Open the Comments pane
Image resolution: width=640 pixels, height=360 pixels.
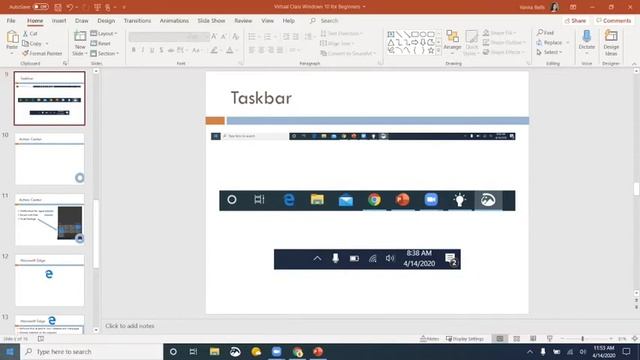click(613, 20)
